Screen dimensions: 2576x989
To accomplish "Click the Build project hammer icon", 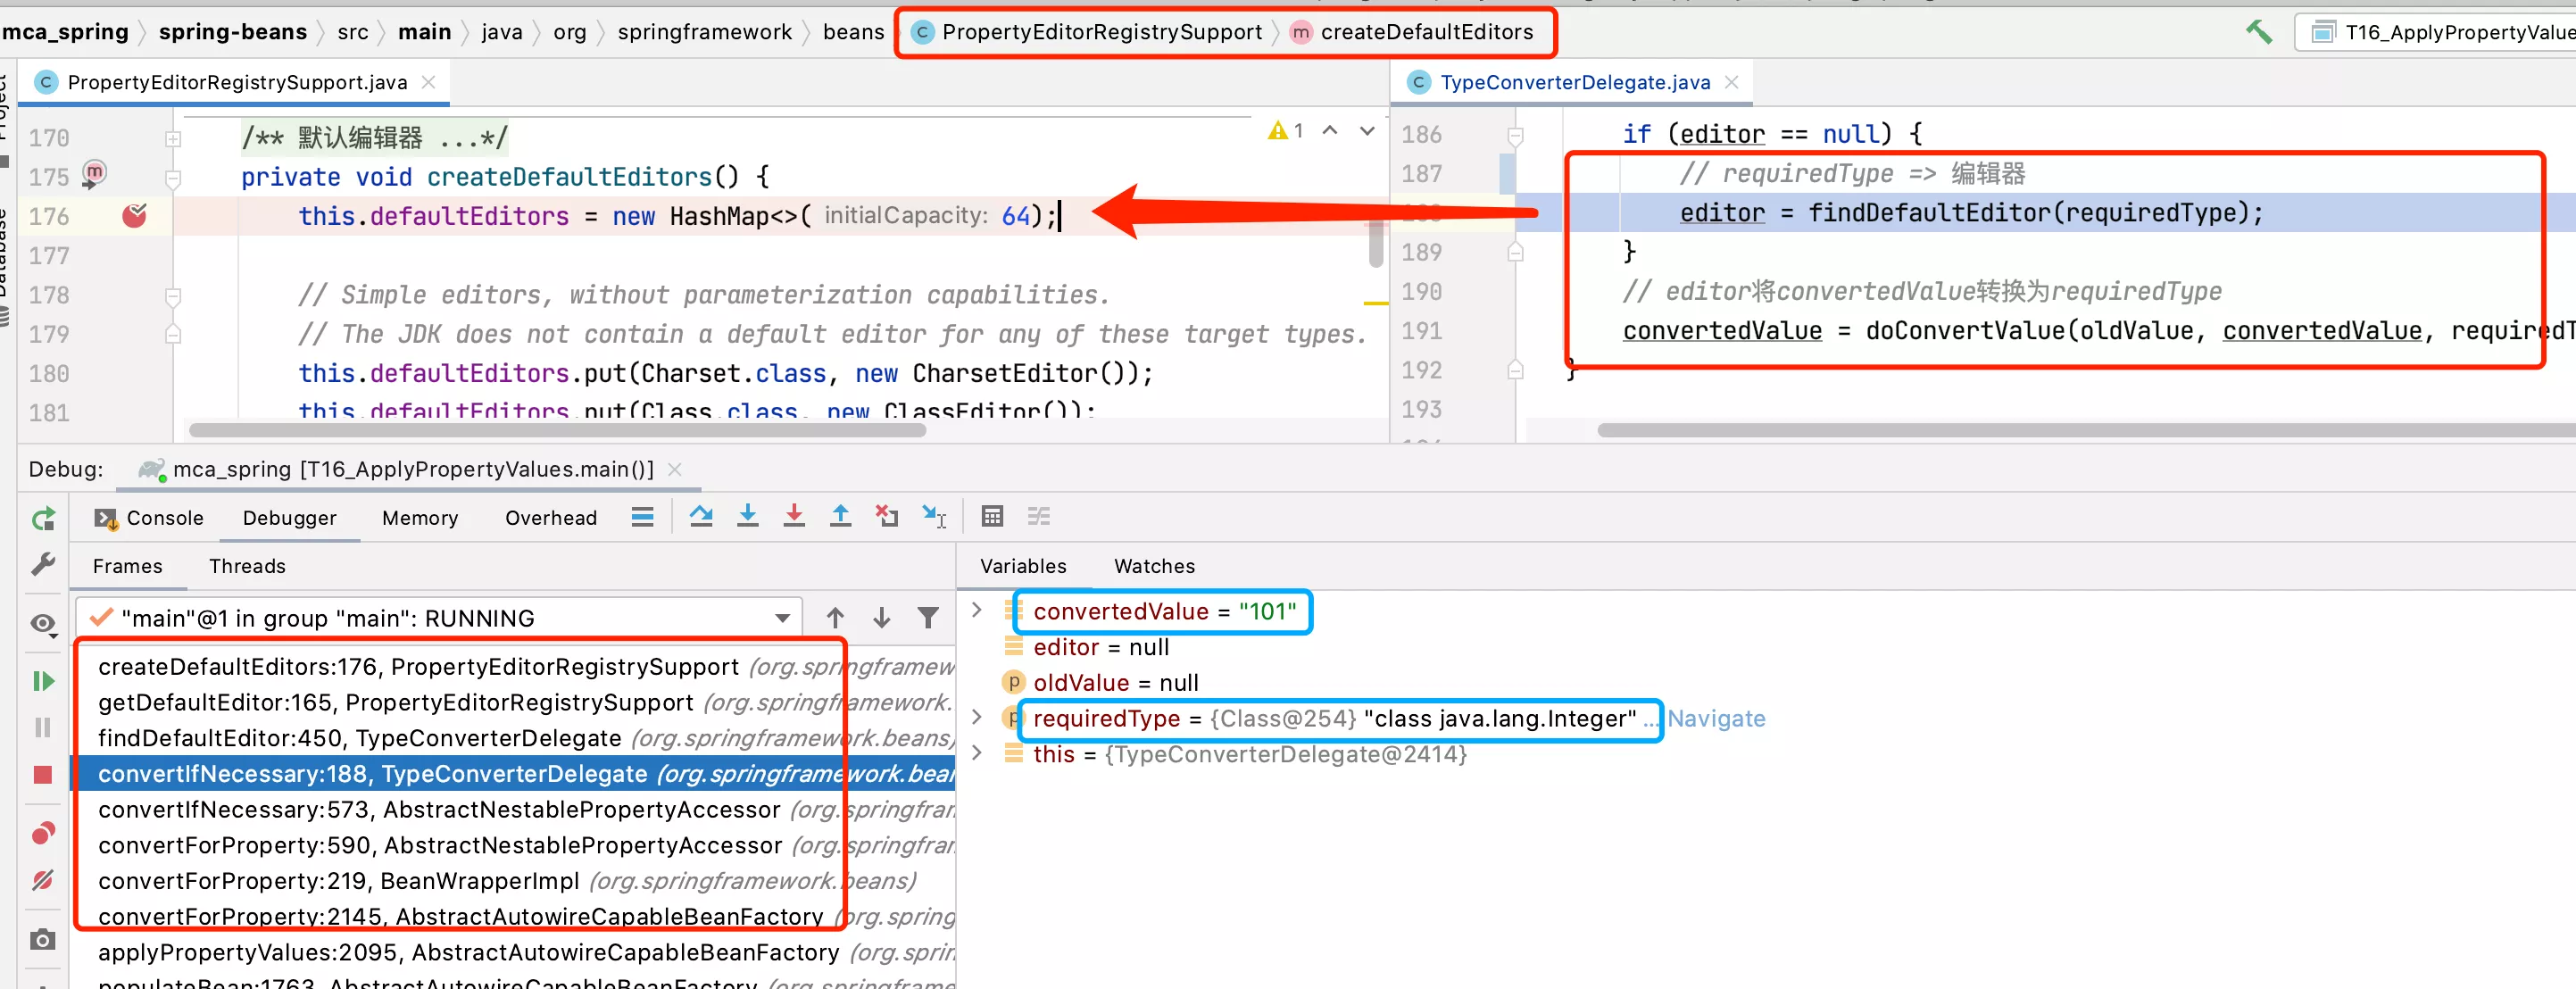I will click(x=2258, y=32).
